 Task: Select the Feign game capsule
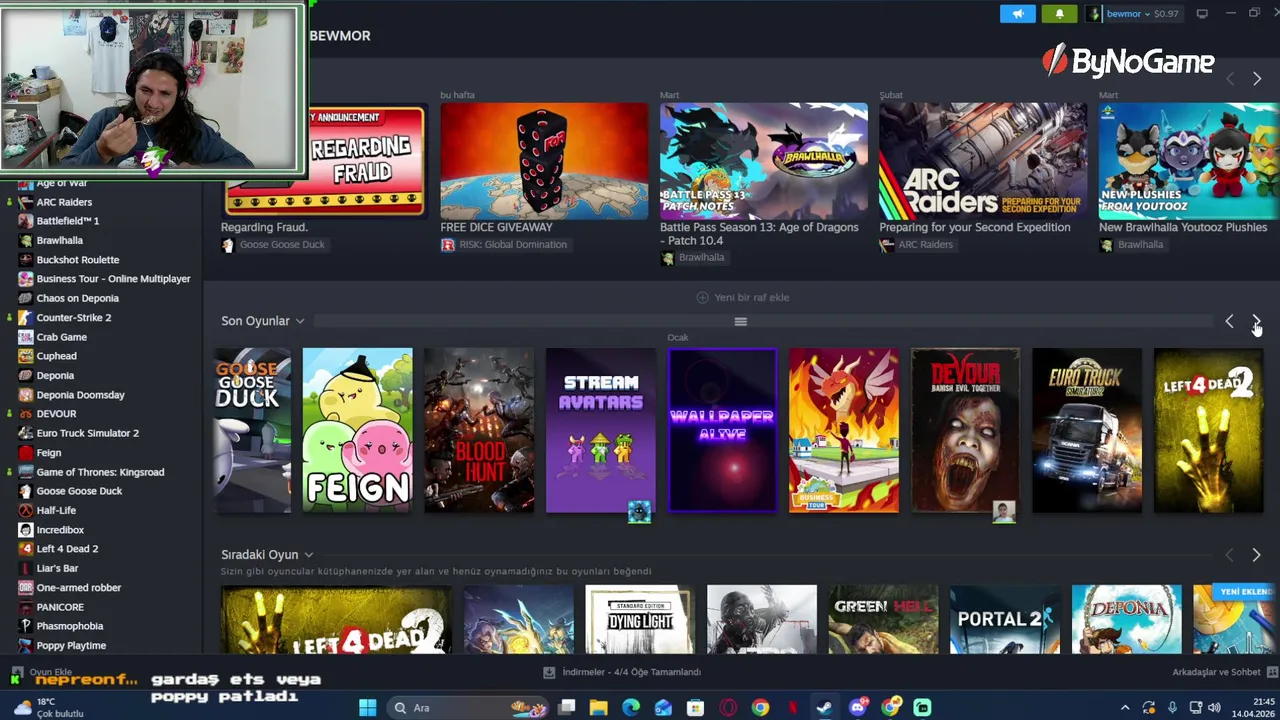coord(357,430)
